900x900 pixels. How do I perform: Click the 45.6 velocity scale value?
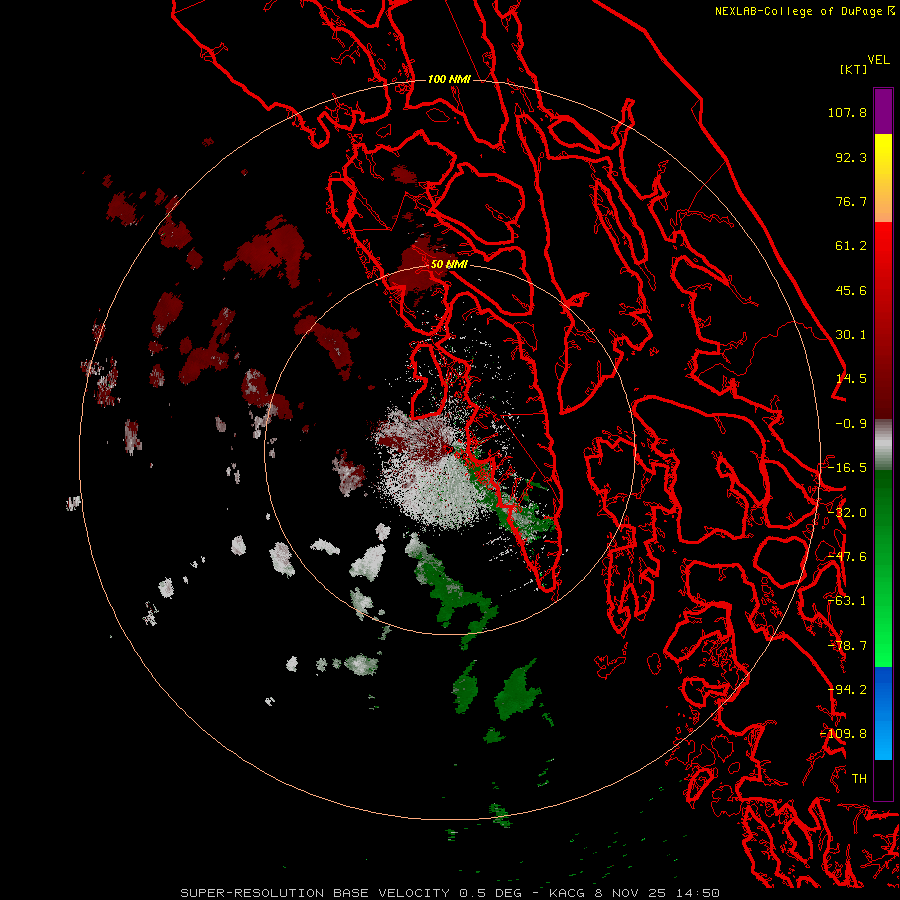click(851, 290)
